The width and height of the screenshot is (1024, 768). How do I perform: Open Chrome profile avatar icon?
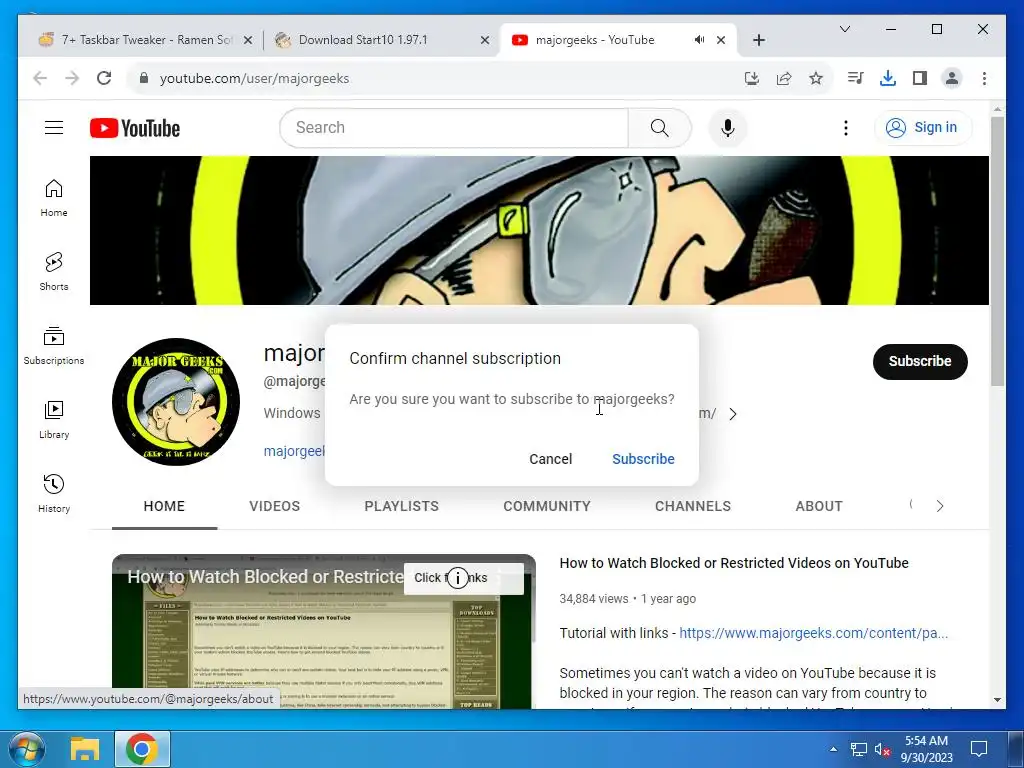(x=952, y=78)
